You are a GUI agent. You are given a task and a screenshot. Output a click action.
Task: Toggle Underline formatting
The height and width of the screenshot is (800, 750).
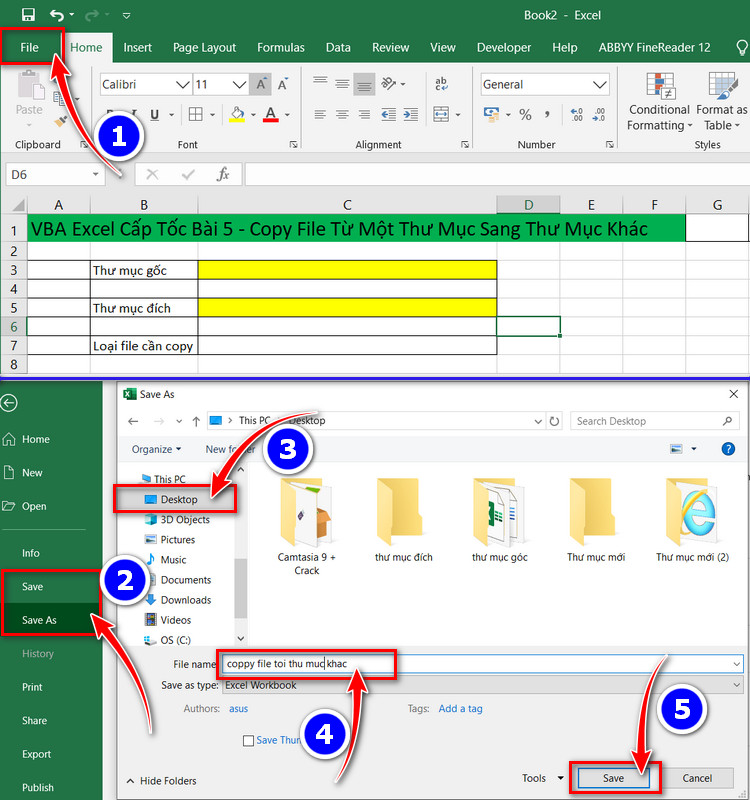(155, 115)
